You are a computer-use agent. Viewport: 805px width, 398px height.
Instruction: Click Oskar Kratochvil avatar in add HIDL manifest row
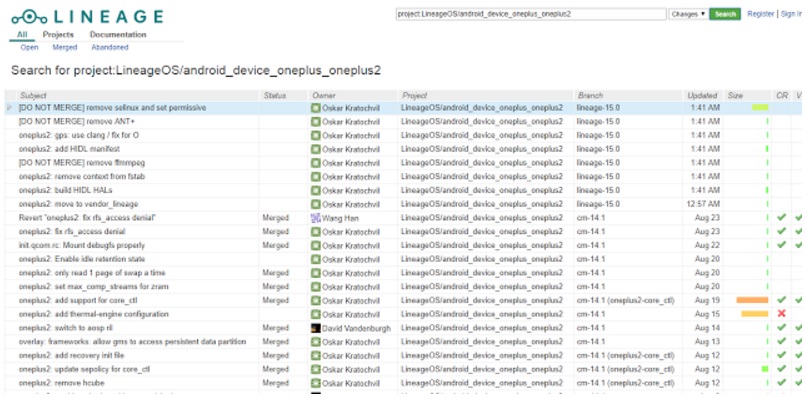tap(316, 149)
